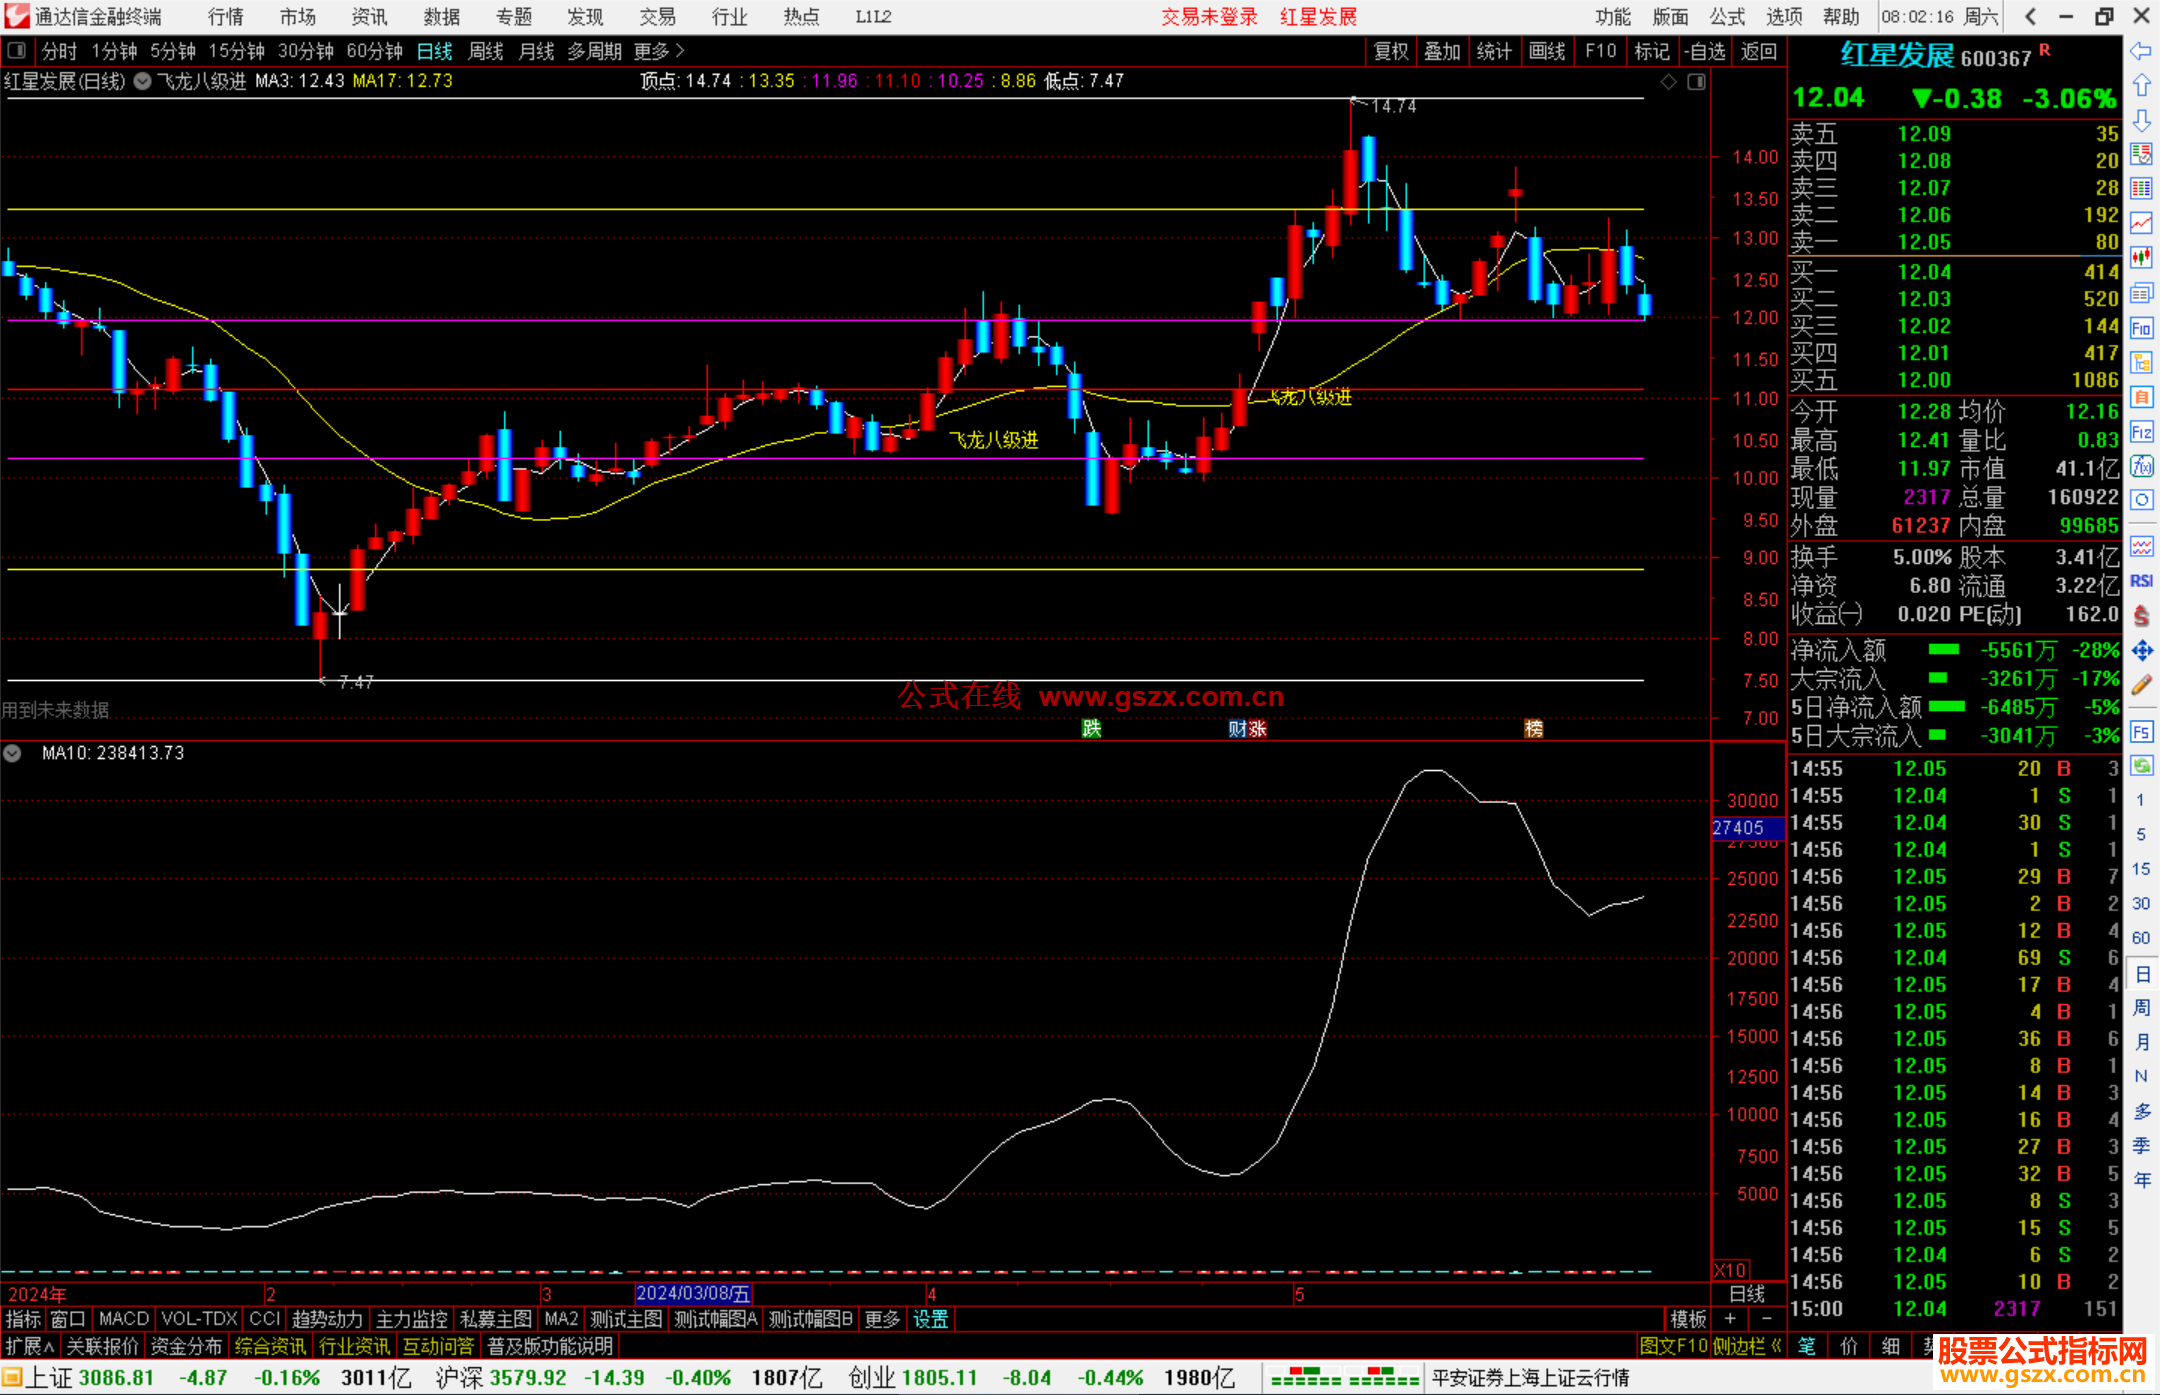Switch to the 周线 period tab
Viewport: 2160px width, 1395px height.
click(486, 51)
